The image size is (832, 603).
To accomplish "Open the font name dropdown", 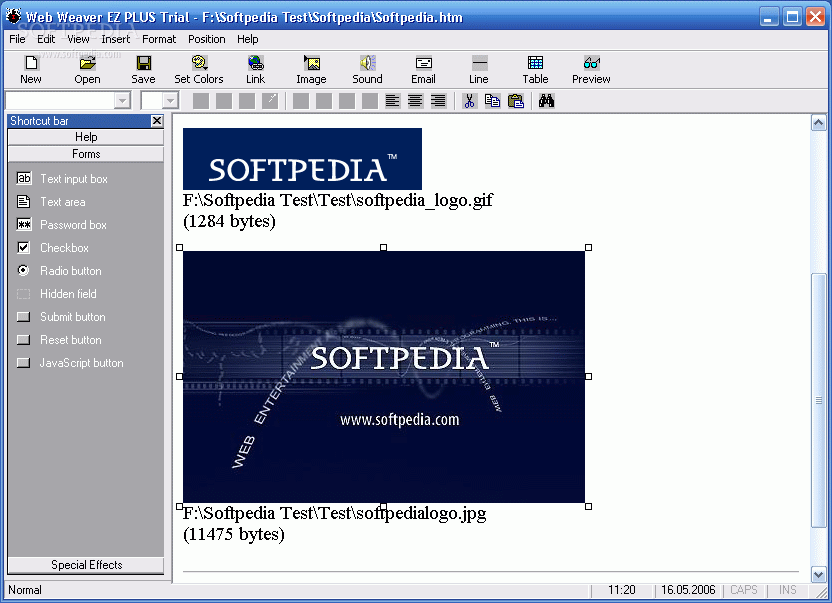I will click(123, 100).
